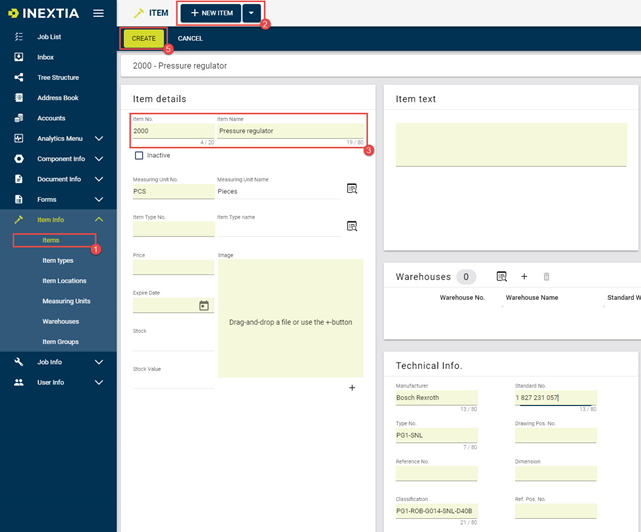Click the Item text area
The width and height of the screenshot is (641, 532).
pyautogui.click(x=511, y=145)
